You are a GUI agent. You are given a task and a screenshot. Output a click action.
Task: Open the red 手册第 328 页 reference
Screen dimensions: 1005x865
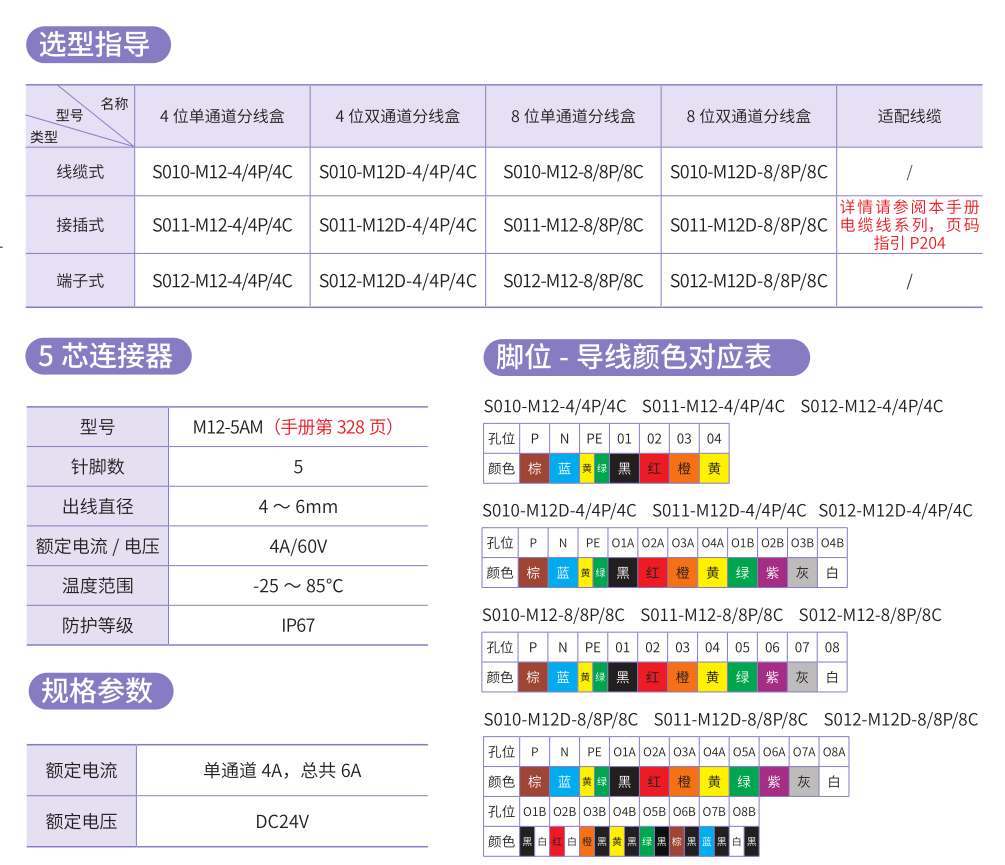[x=333, y=427]
